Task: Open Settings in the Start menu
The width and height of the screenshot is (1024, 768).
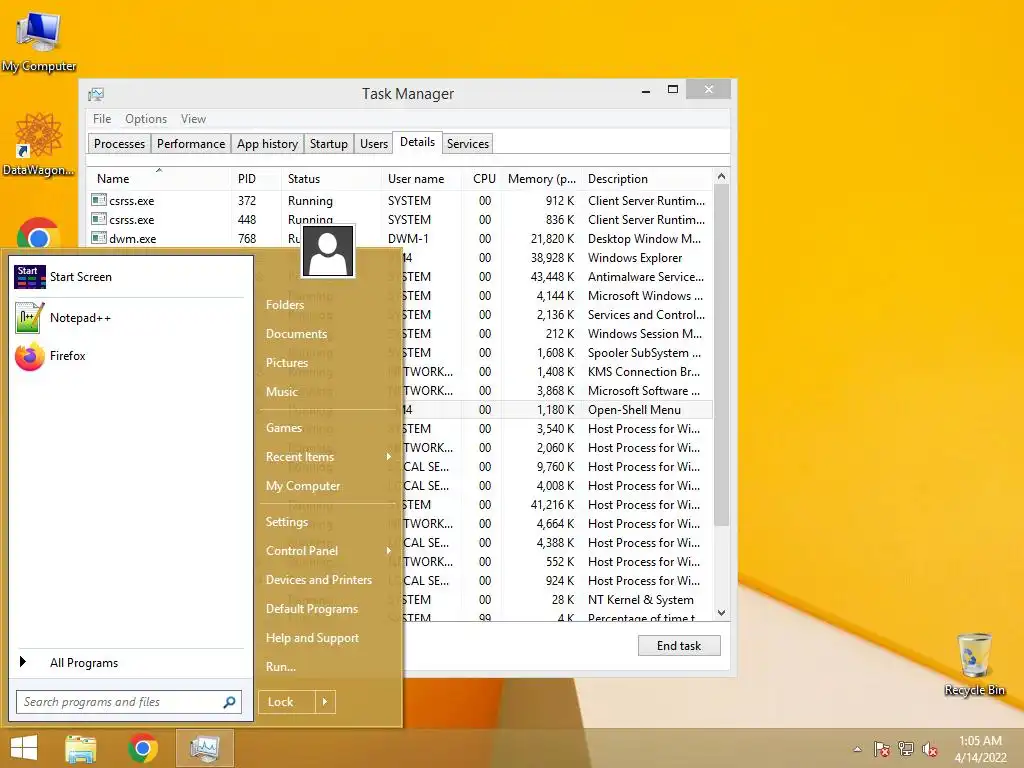Action: (328, 522)
